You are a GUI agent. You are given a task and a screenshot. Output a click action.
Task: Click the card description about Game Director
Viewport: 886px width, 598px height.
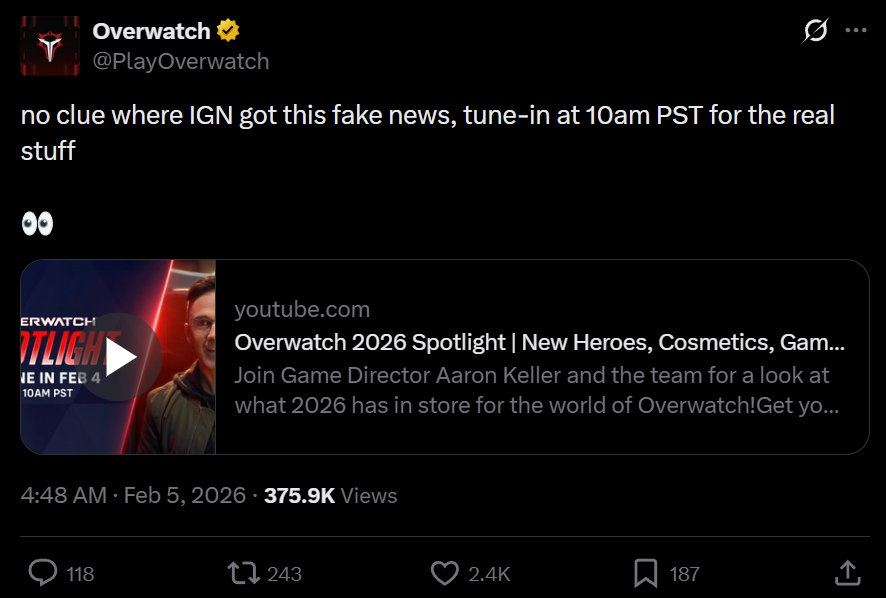point(536,391)
